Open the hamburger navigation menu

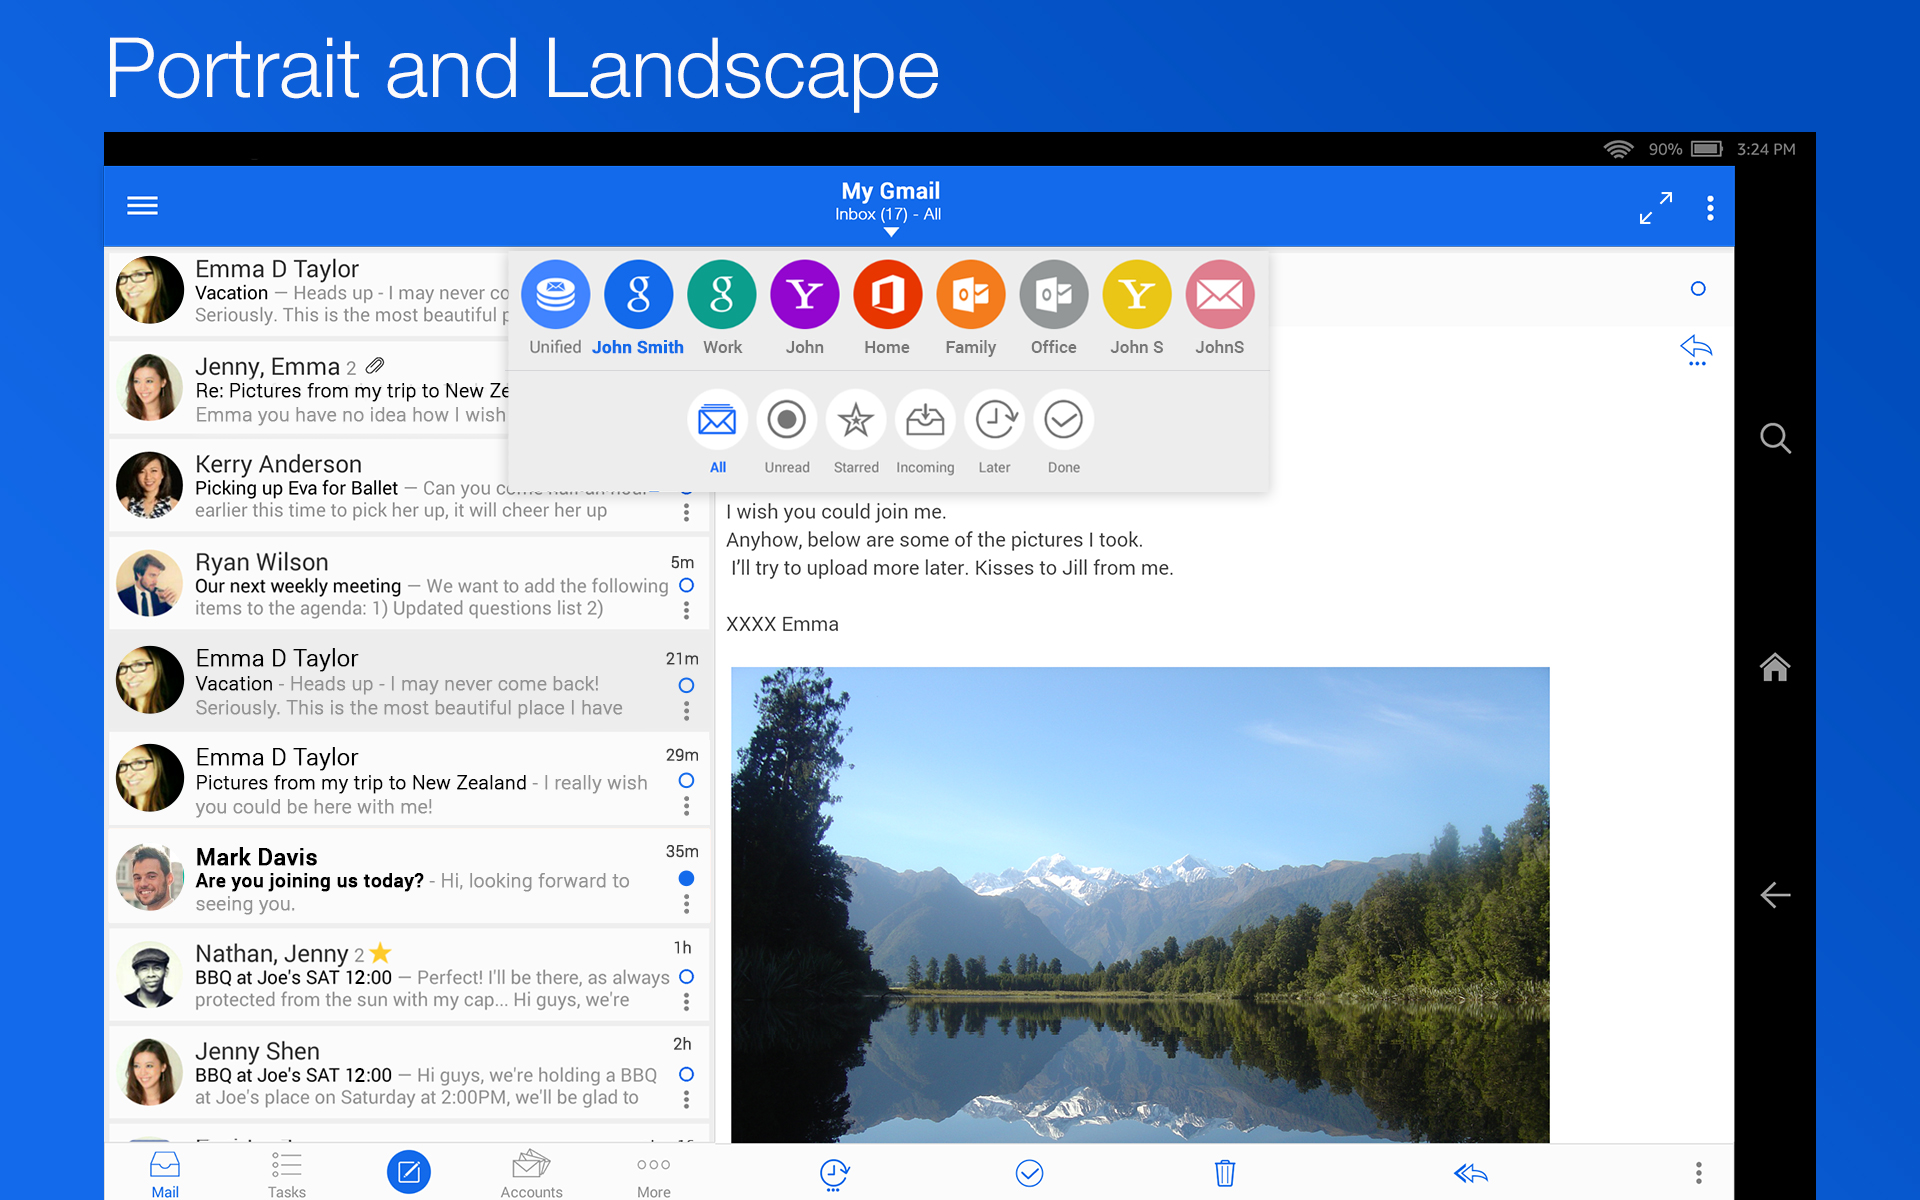pos(142,206)
